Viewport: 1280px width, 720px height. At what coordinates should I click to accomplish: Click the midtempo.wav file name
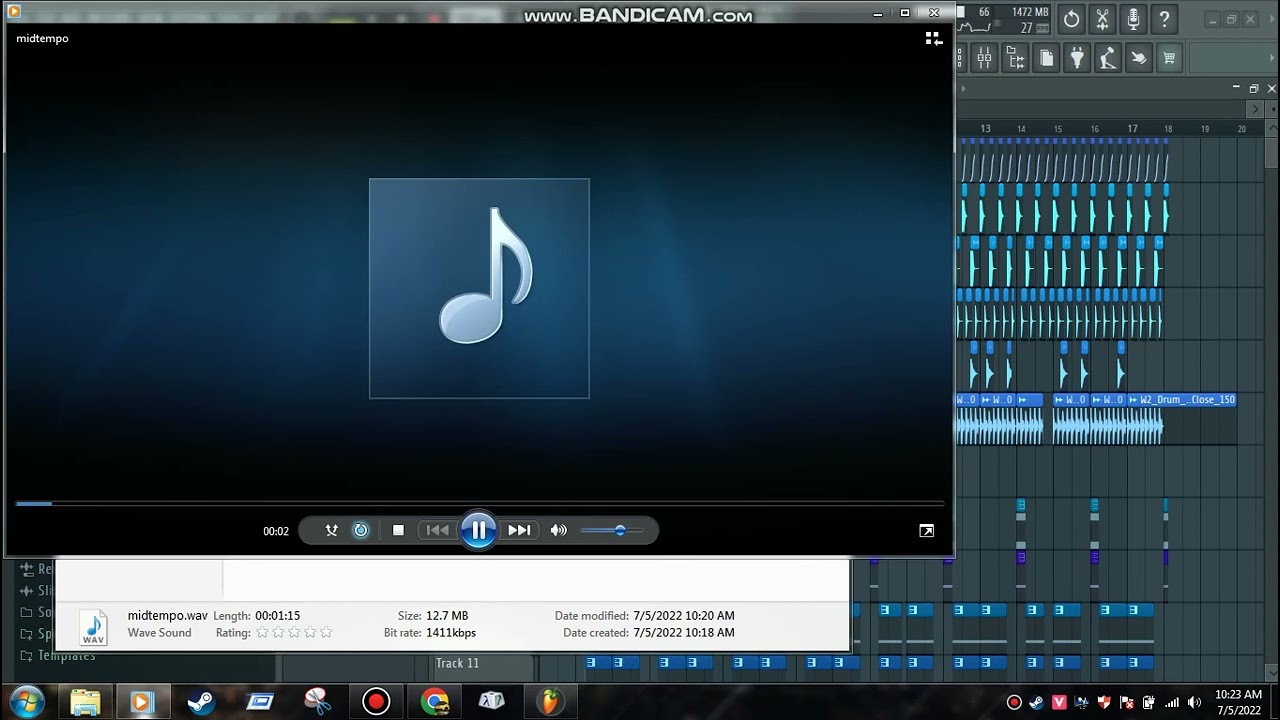click(x=168, y=616)
